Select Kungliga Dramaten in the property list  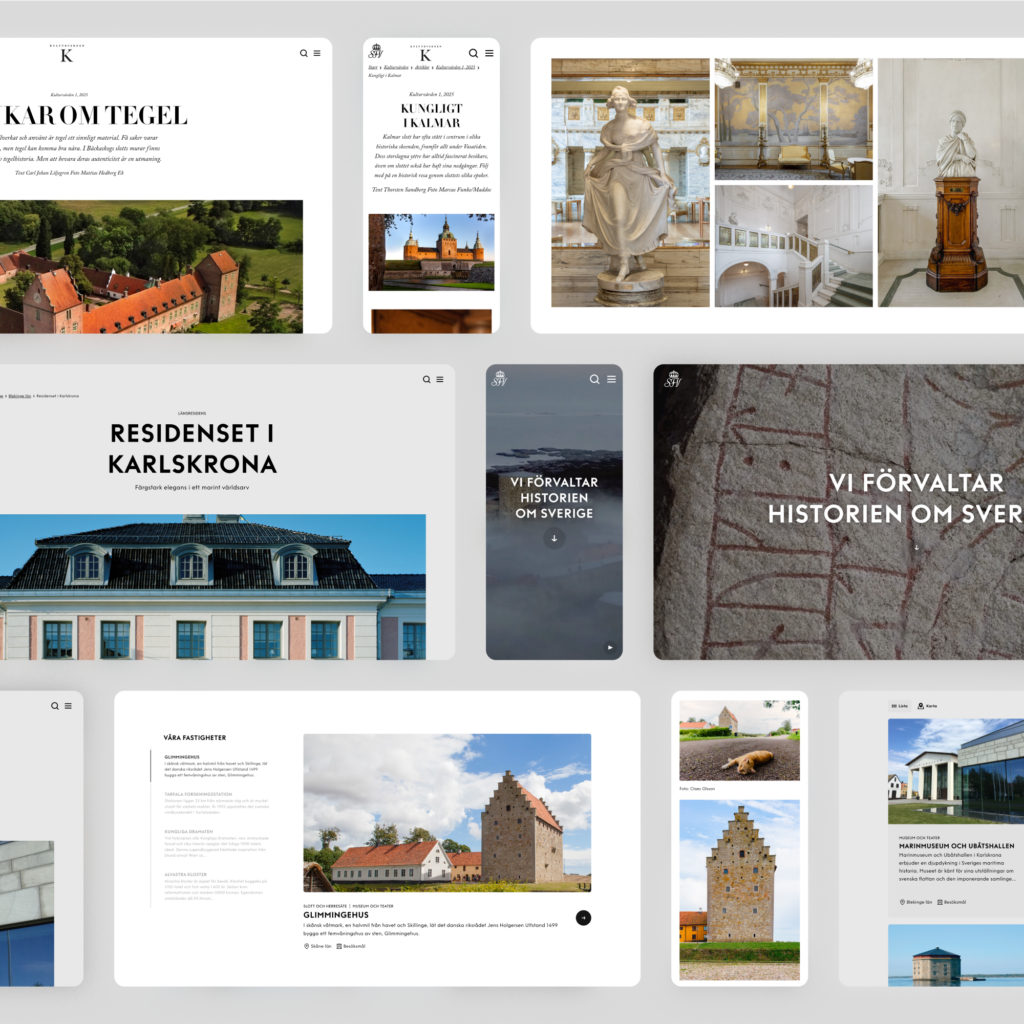pos(216,844)
